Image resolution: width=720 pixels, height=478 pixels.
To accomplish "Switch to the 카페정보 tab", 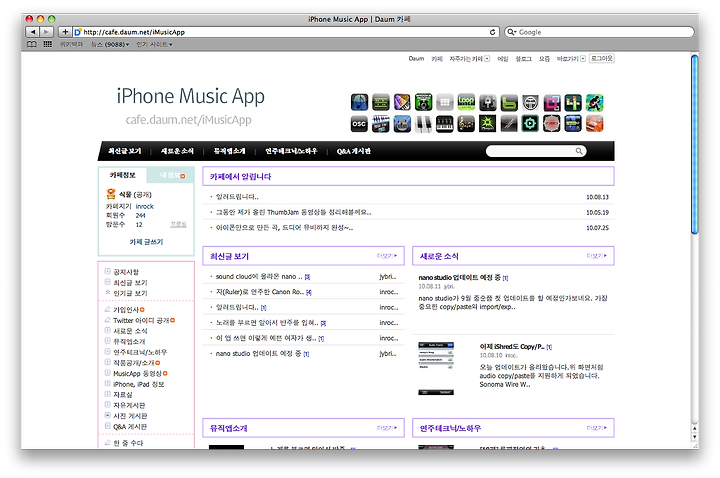I will tap(123, 175).
